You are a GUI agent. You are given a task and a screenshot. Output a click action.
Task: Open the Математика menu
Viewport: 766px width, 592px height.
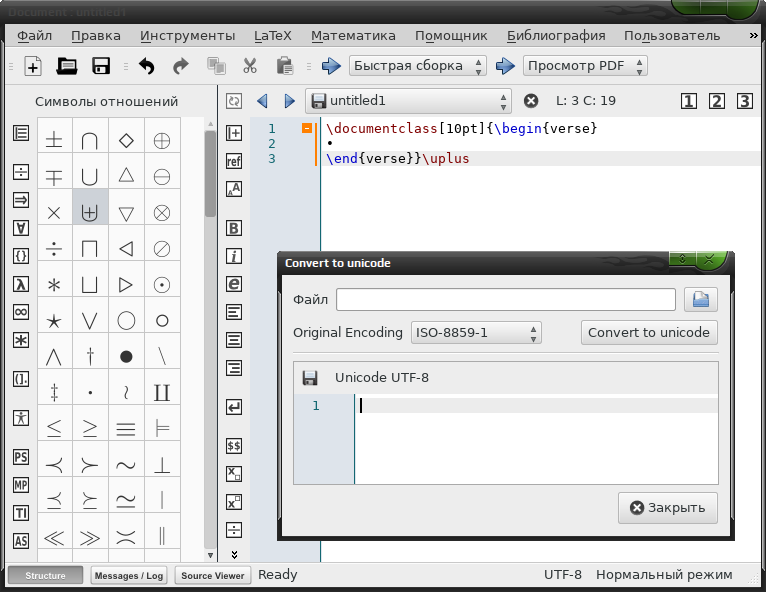pyautogui.click(x=353, y=36)
